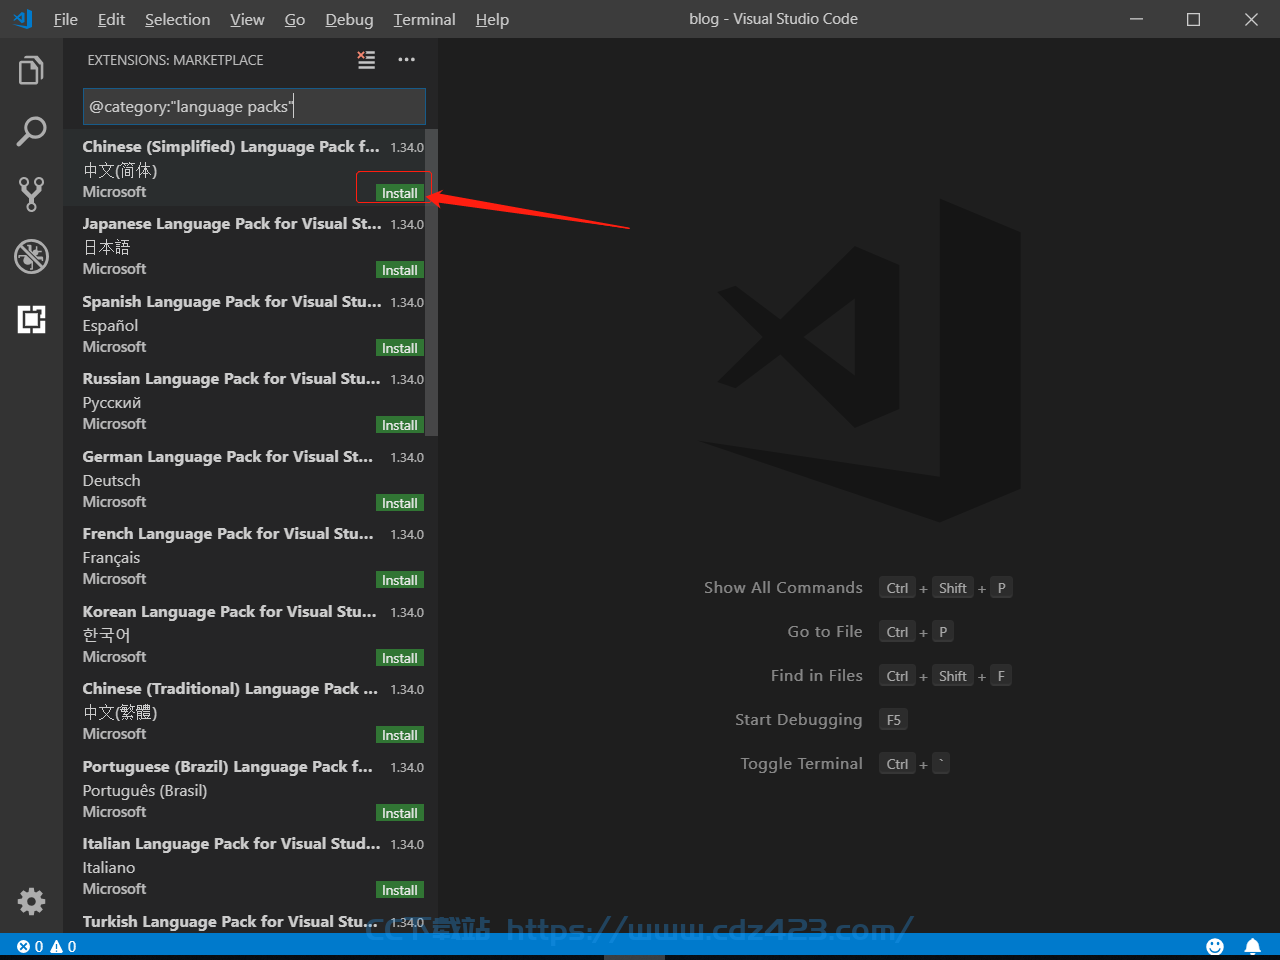1280x960 pixels.
Task: Open the Search view in activity bar
Action: (x=31, y=132)
